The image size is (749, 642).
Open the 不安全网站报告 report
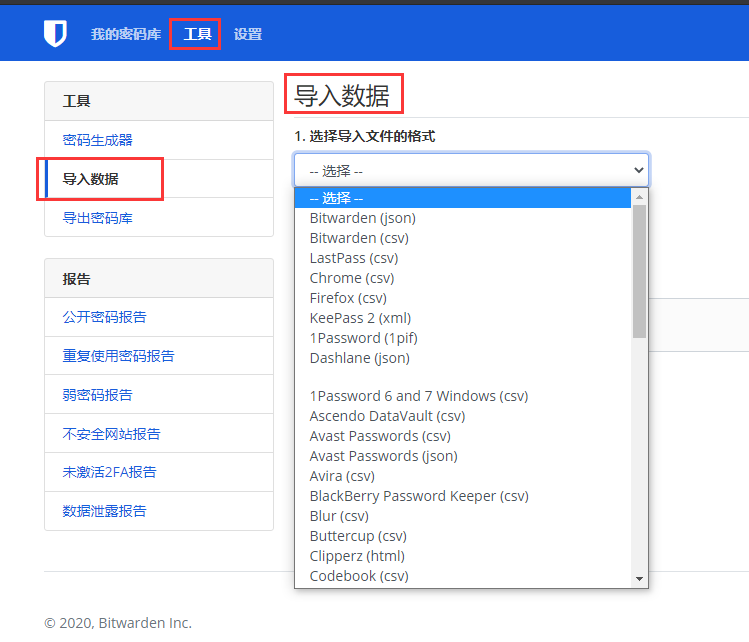(111, 434)
